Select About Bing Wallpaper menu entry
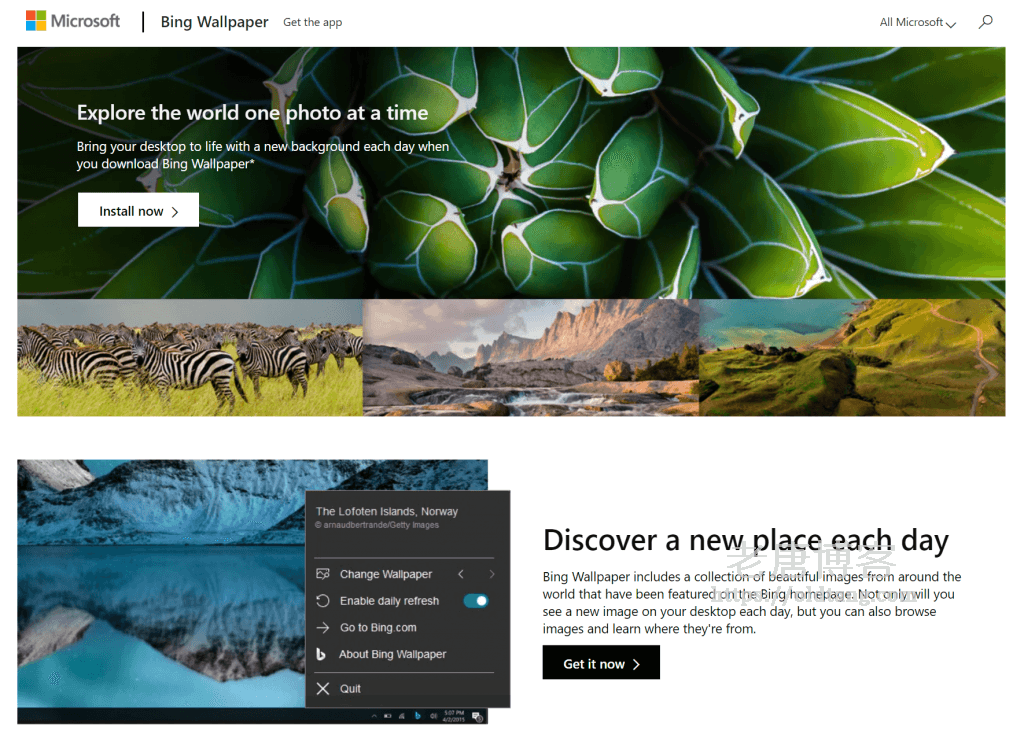The height and width of the screenshot is (738, 1024). (392, 654)
